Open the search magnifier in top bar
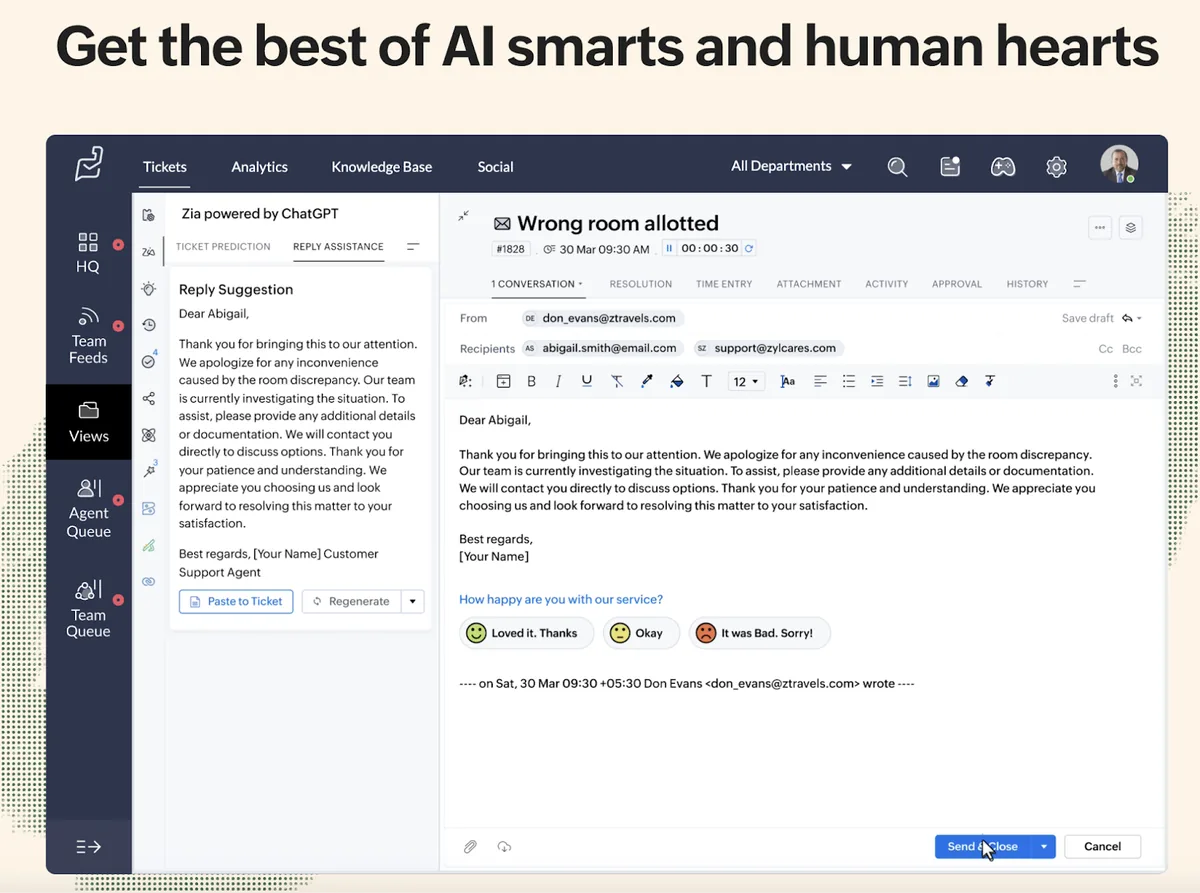Screen dimensions: 1200x893 (897, 167)
